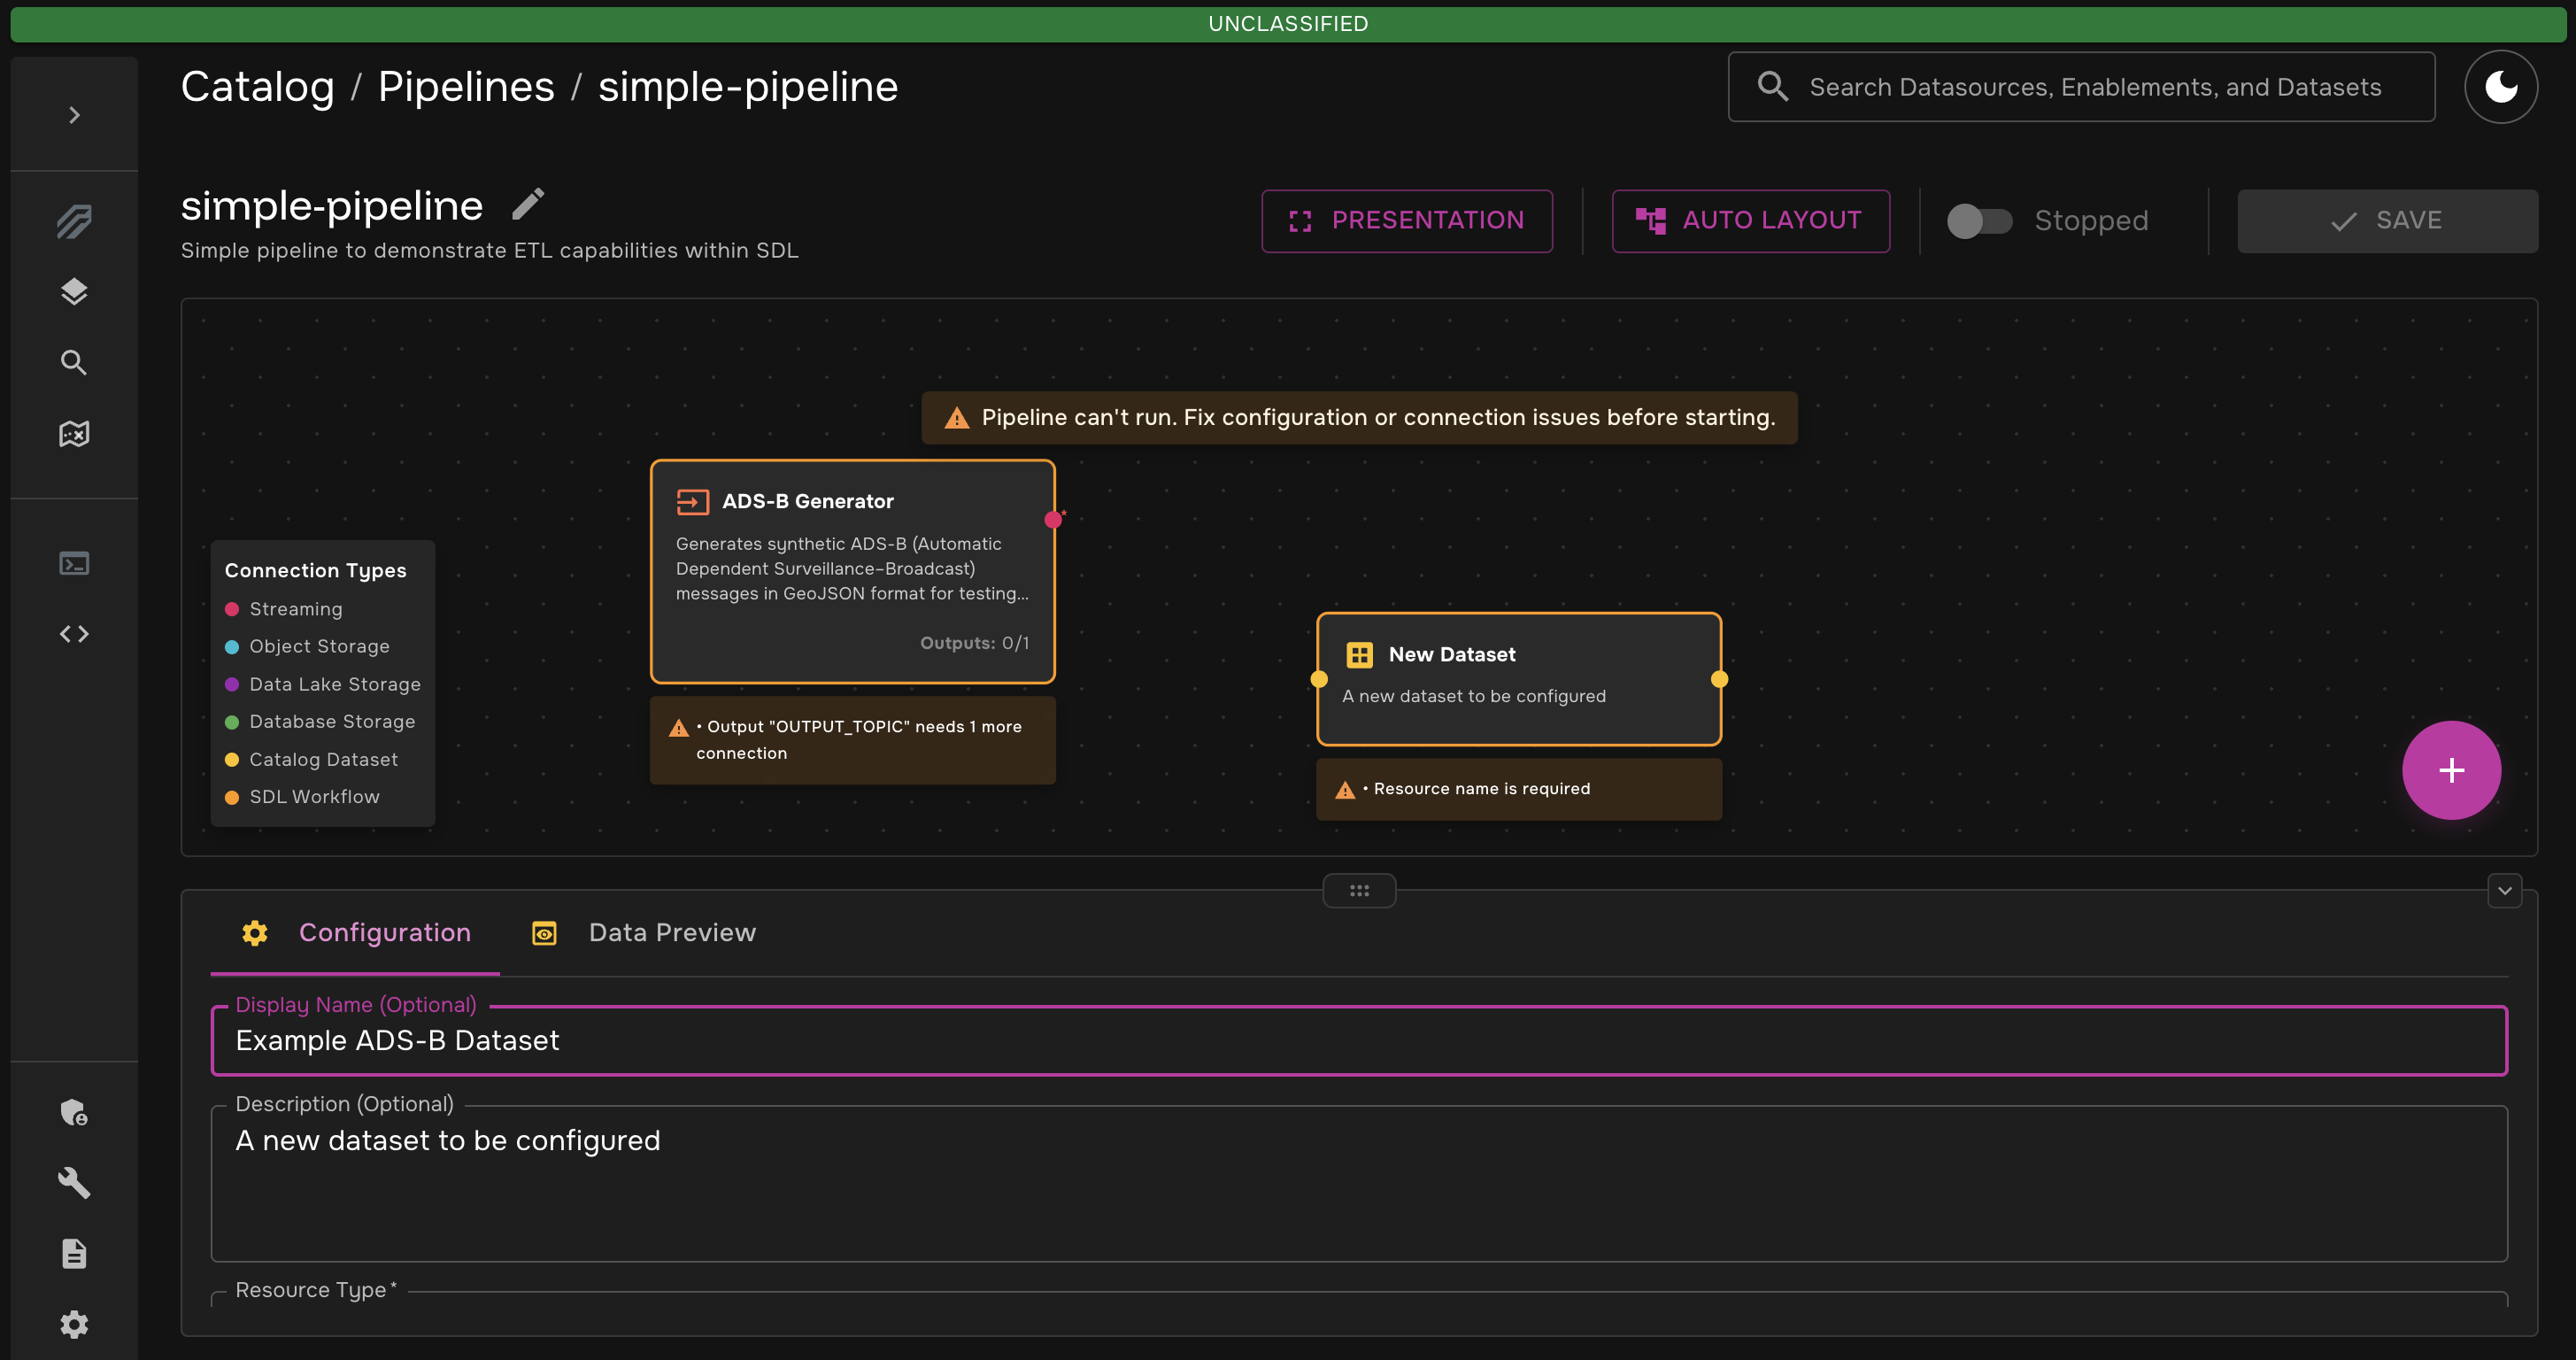
Task: Open the code brackets icon in sidebar
Action: (74, 634)
